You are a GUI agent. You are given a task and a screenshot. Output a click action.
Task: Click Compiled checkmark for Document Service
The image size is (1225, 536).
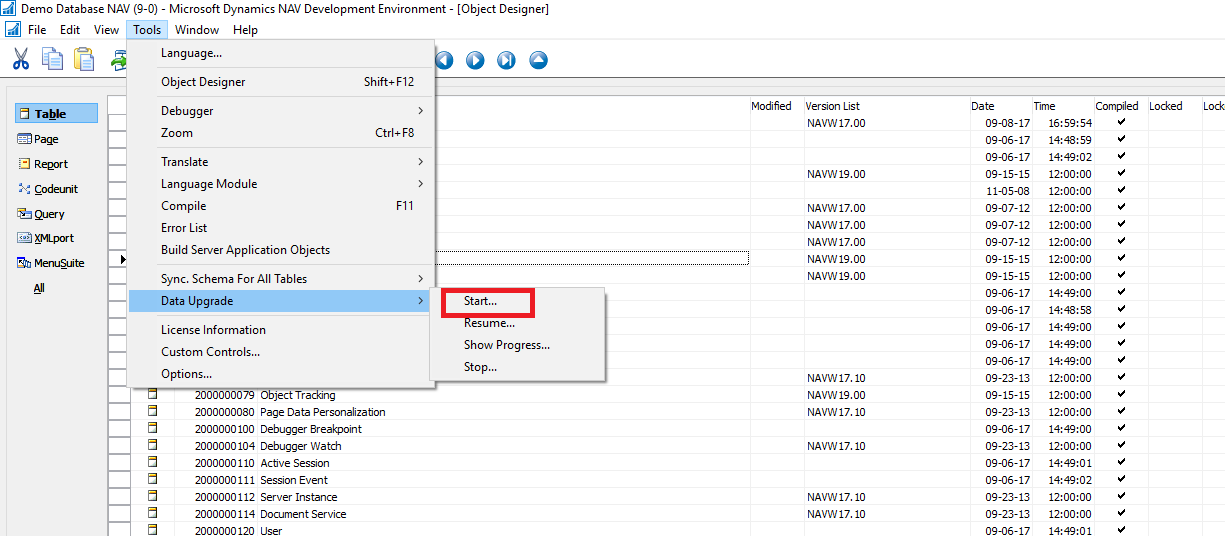[x=1121, y=513]
